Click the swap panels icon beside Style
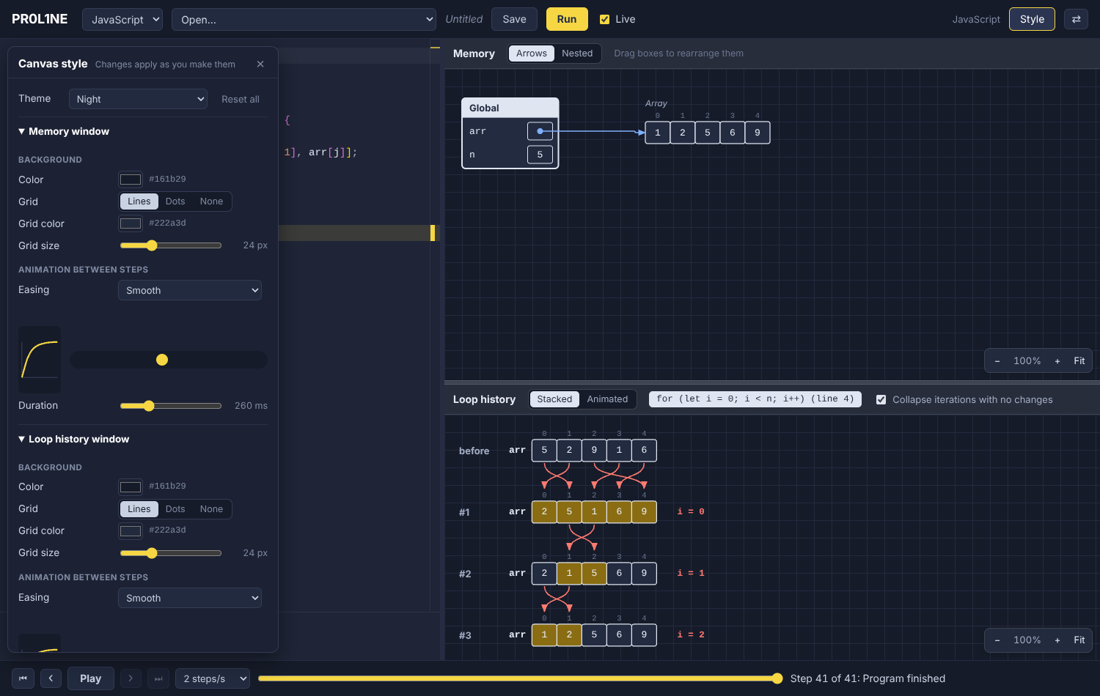The image size is (1100, 696). 1075,19
